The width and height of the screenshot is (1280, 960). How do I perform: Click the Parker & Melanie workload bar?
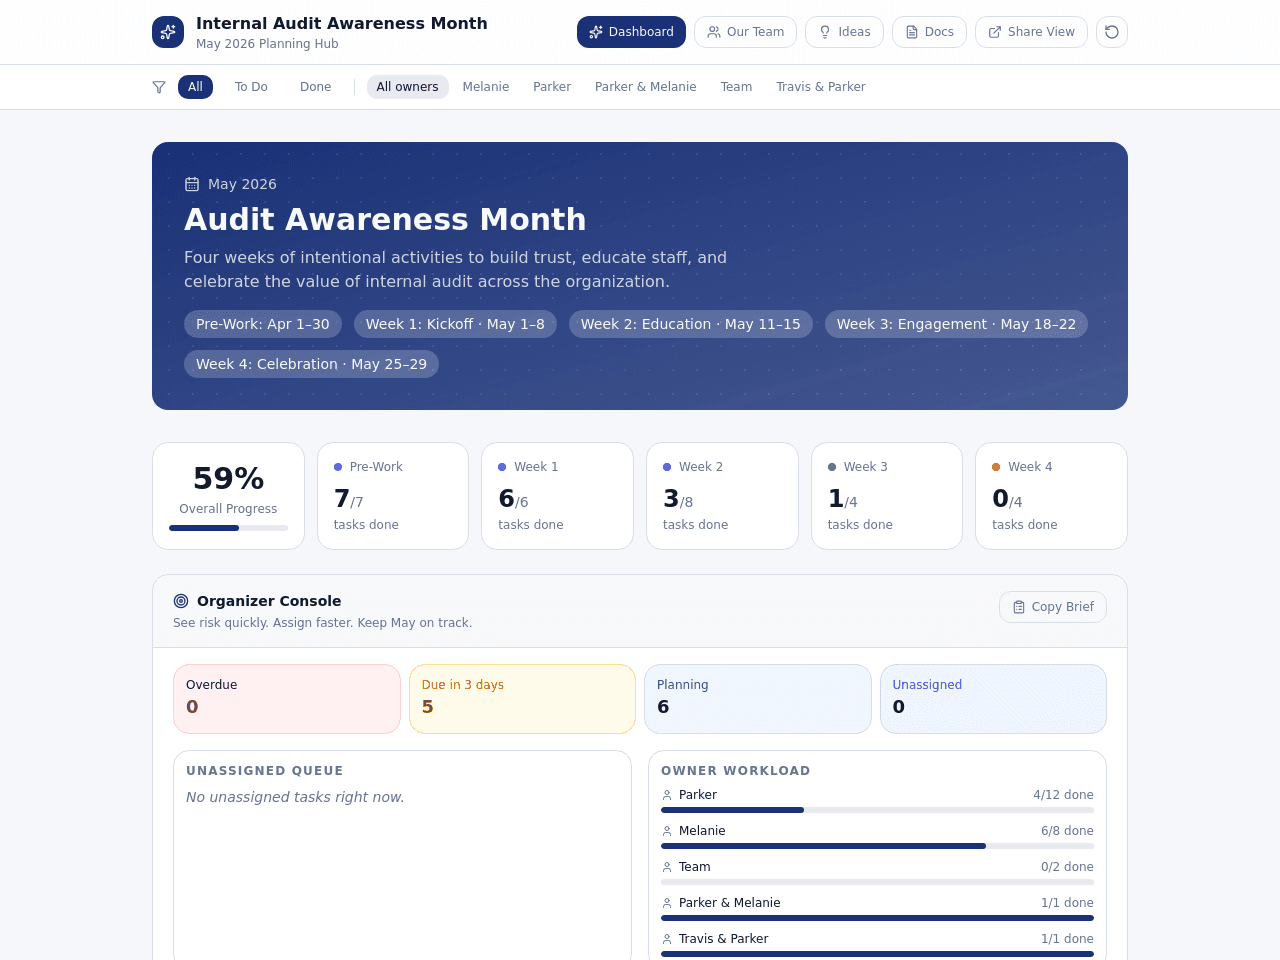coord(877,918)
